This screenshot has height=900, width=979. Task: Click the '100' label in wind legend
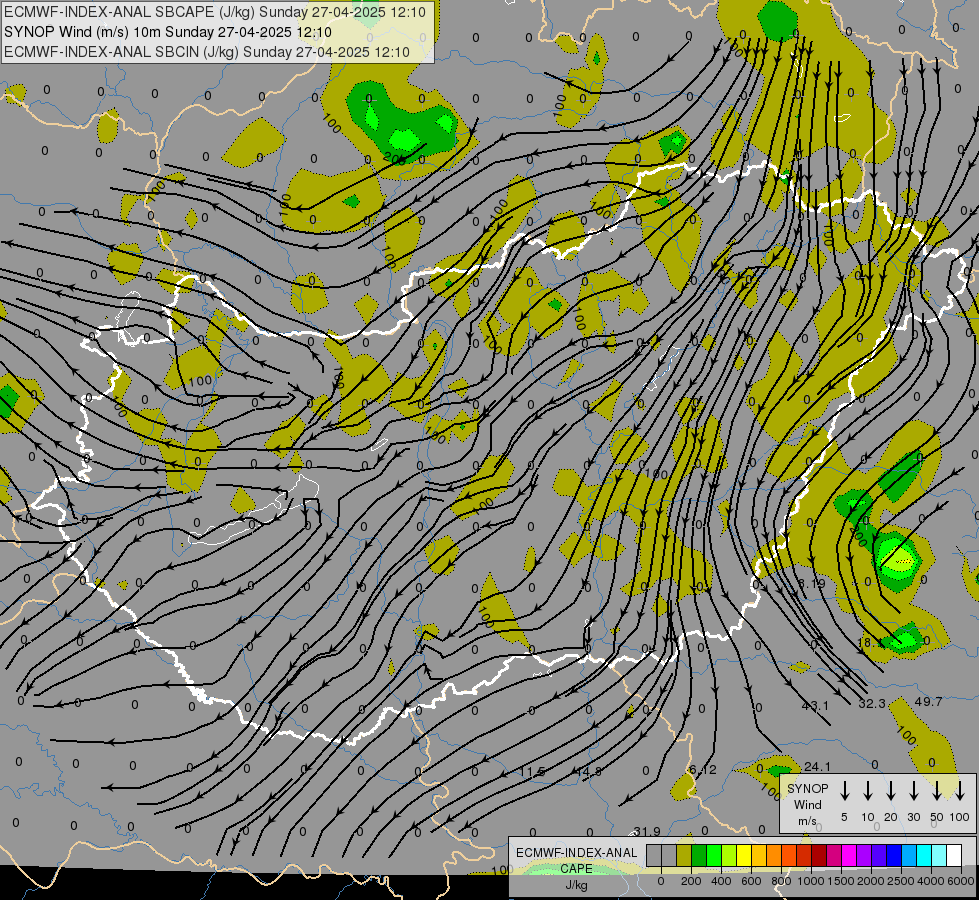[x=960, y=817]
